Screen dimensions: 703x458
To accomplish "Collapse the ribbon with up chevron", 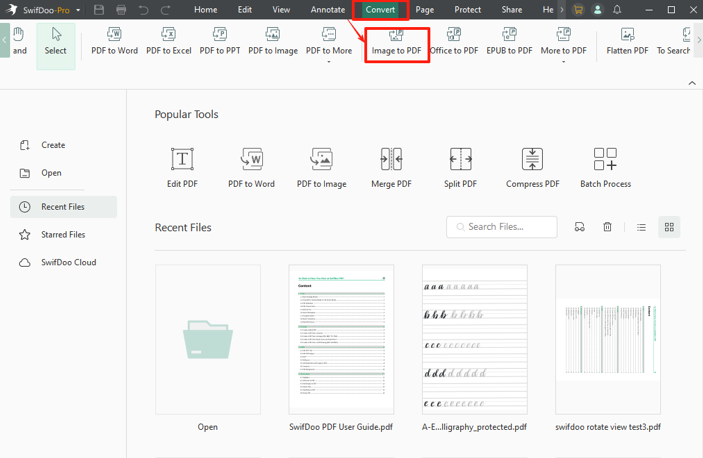I will point(692,83).
